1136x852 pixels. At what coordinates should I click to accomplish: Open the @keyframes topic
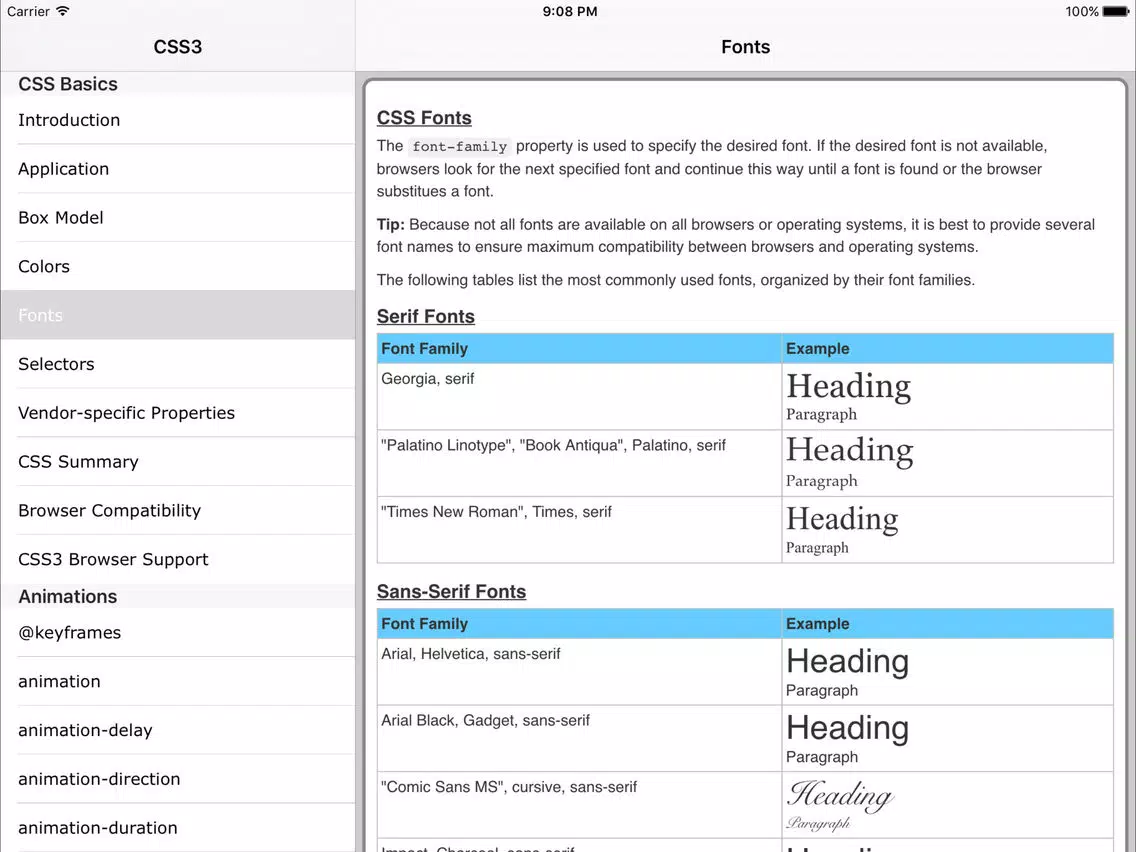tap(178, 632)
